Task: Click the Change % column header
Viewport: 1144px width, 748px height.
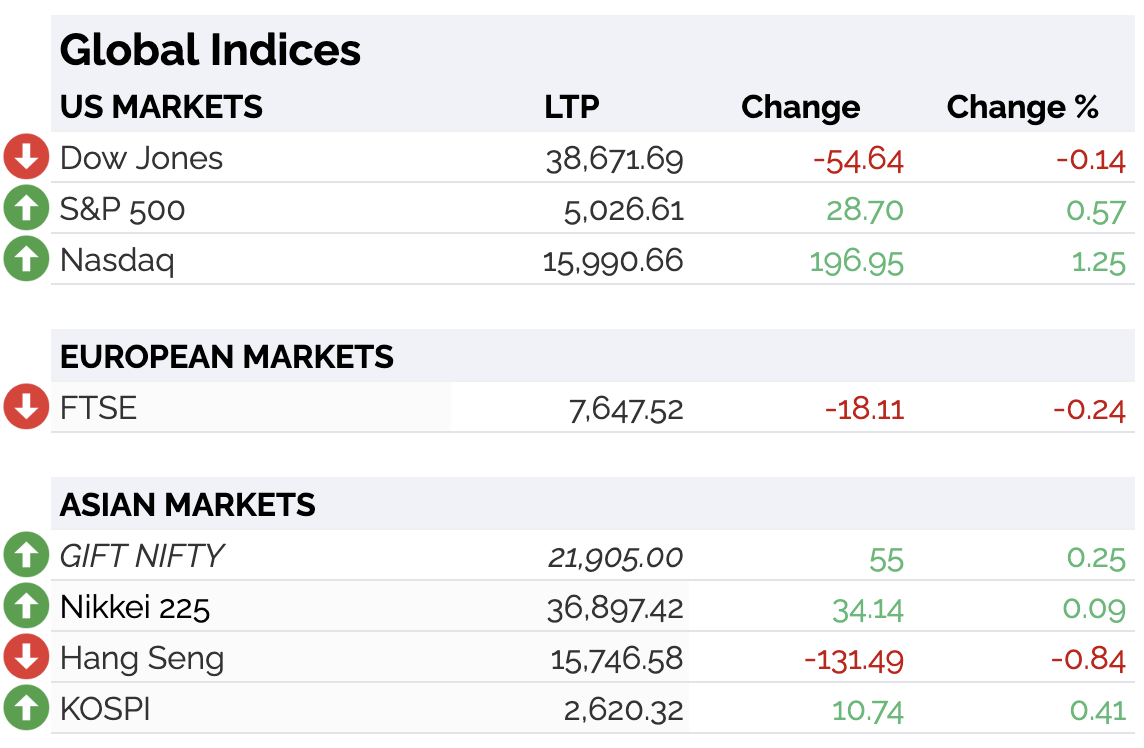Action: coord(1023,107)
